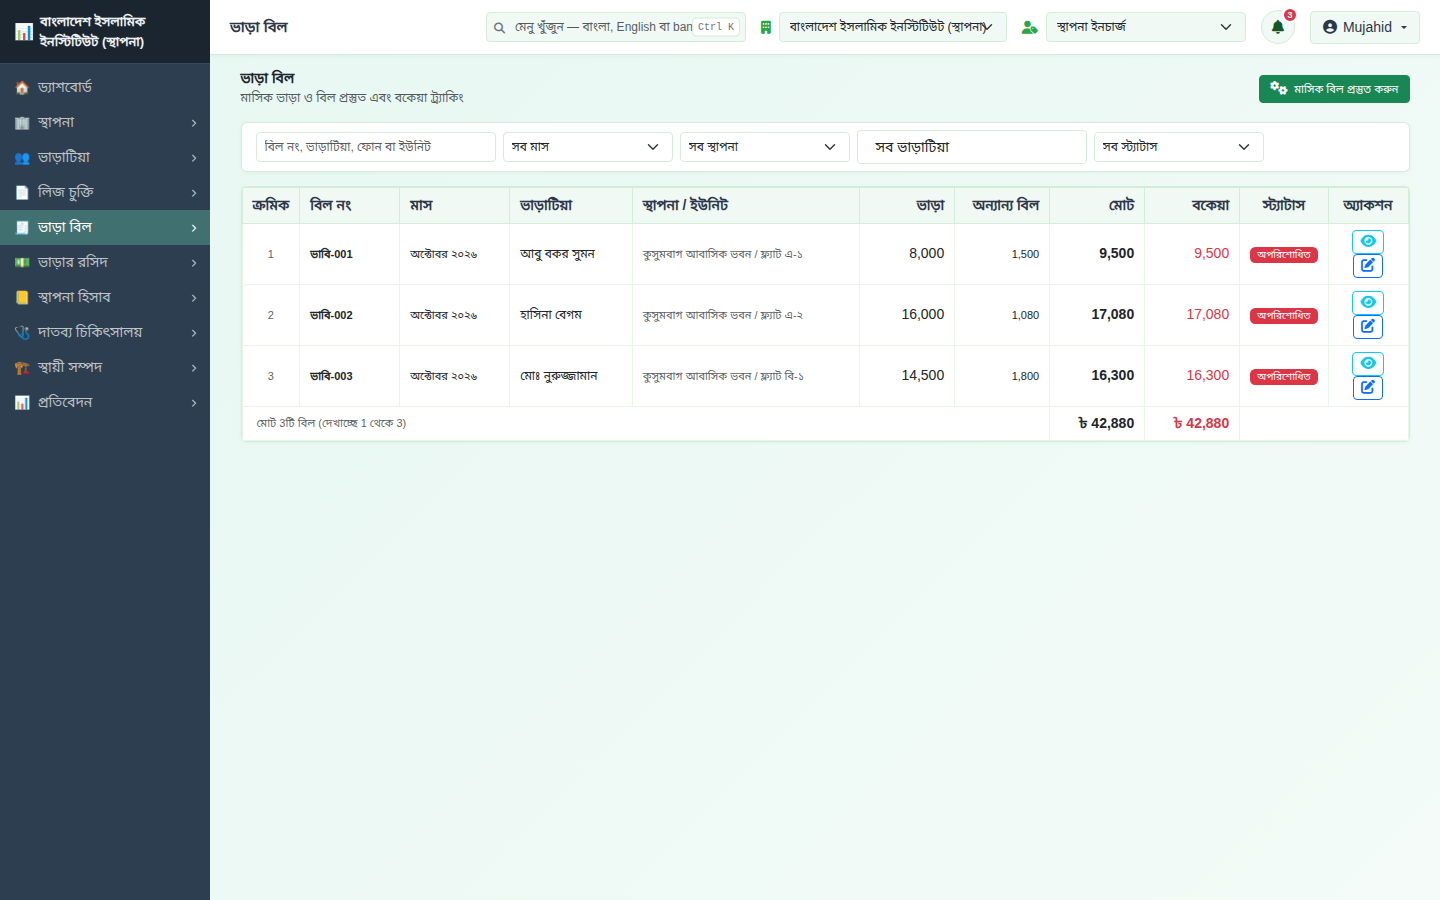This screenshot has height=900, width=1440.
Task: View bill ভাবি-002 using eye icon
Action: tap(1368, 302)
